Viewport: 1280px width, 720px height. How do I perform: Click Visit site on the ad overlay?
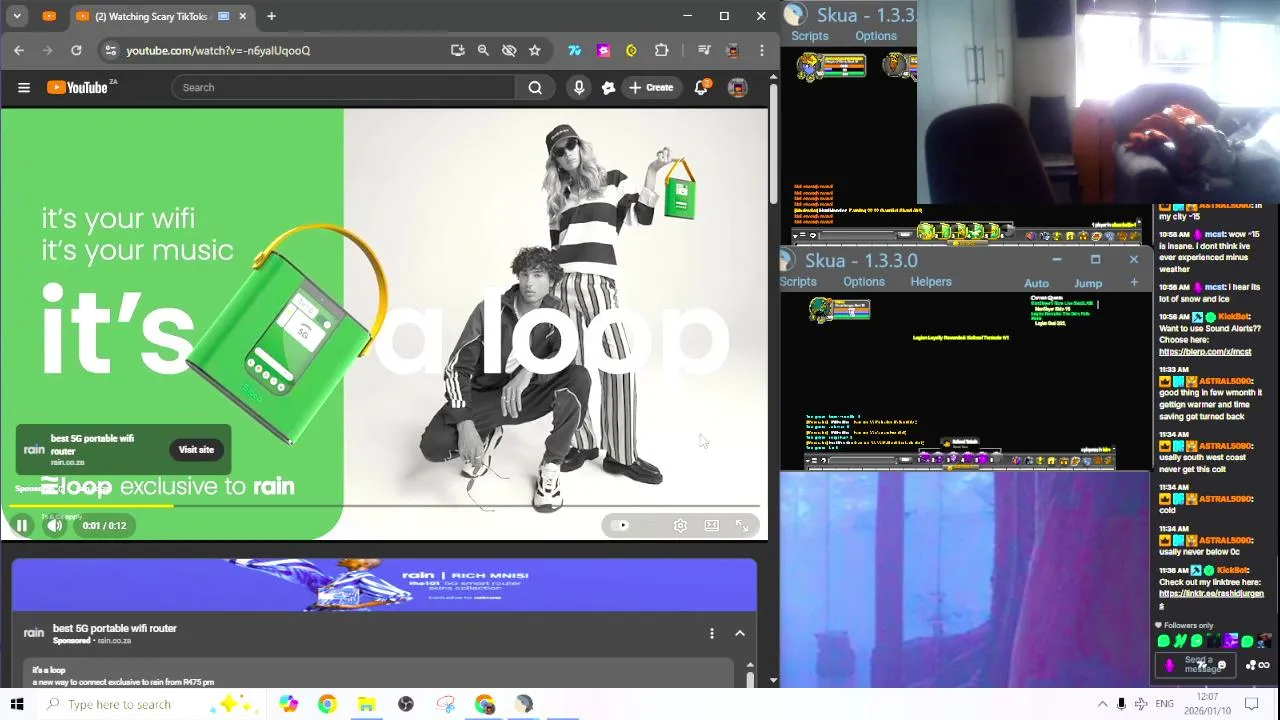point(196,450)
